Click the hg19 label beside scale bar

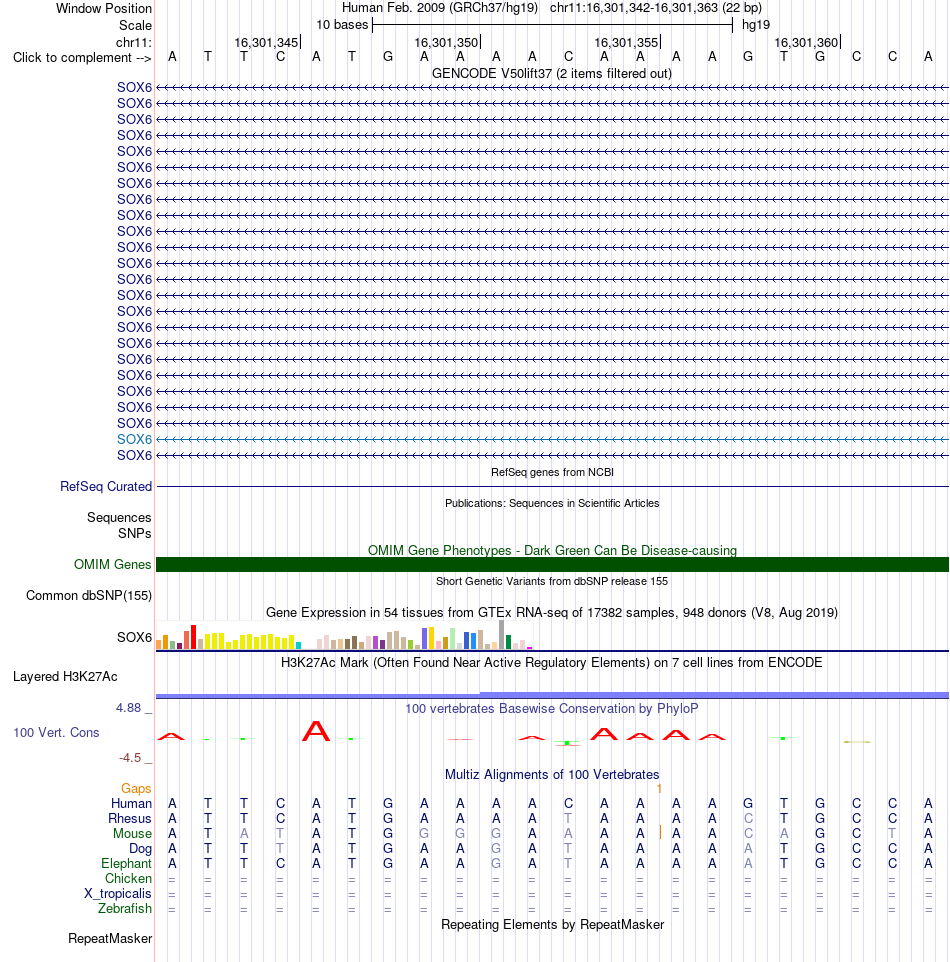click(x=755, y=25)
